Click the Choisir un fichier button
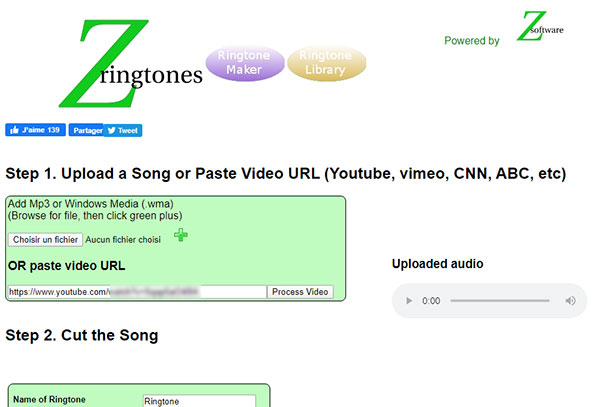The height and width of the screenshot is (407, 600). pos(46,240)
